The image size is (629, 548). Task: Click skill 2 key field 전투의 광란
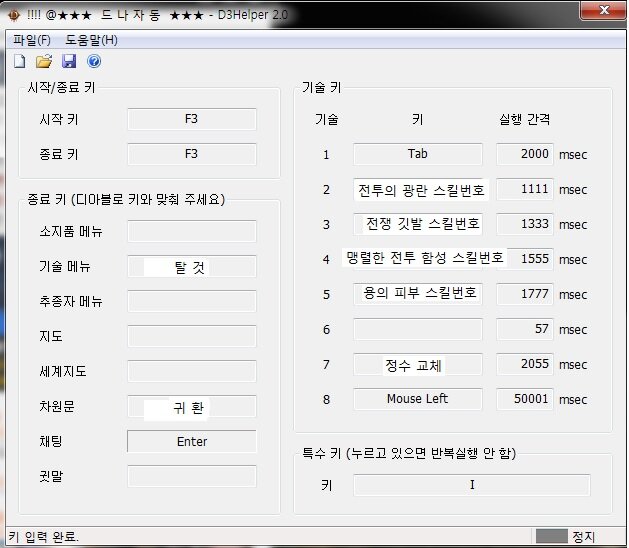tap(418, 189)
